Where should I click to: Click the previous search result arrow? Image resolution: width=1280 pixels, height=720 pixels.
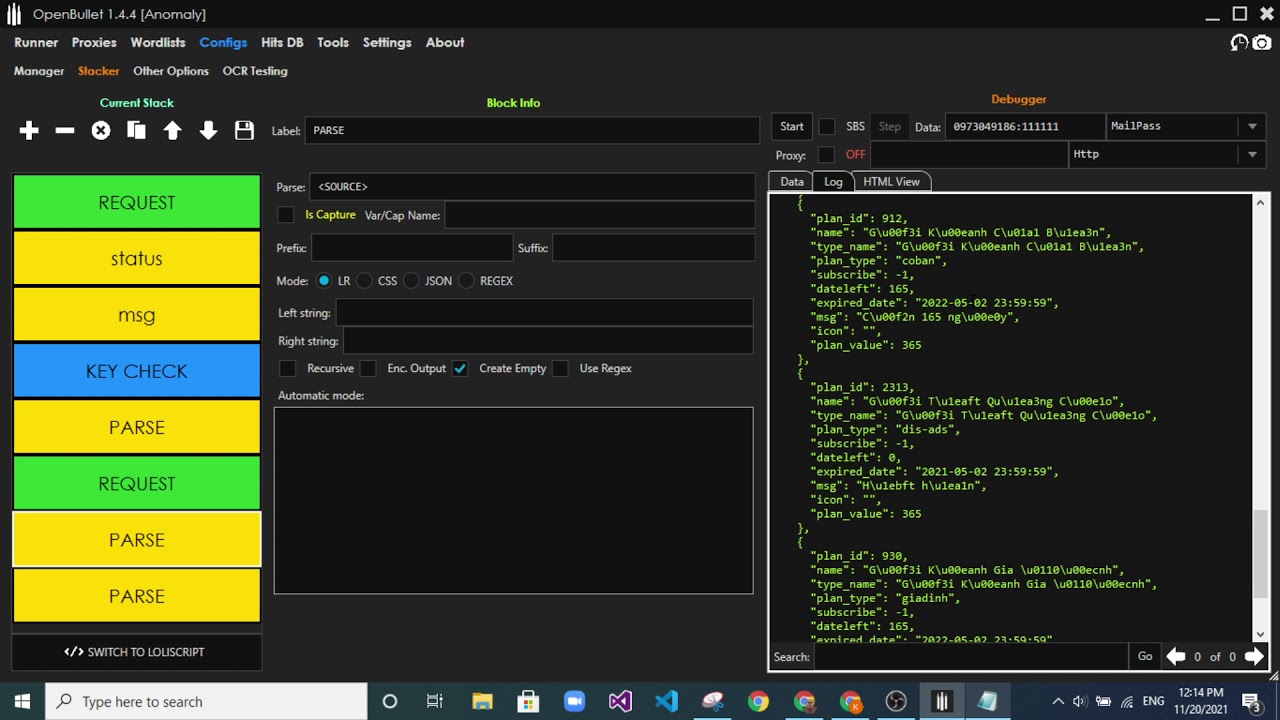(x=1176, y=657)
